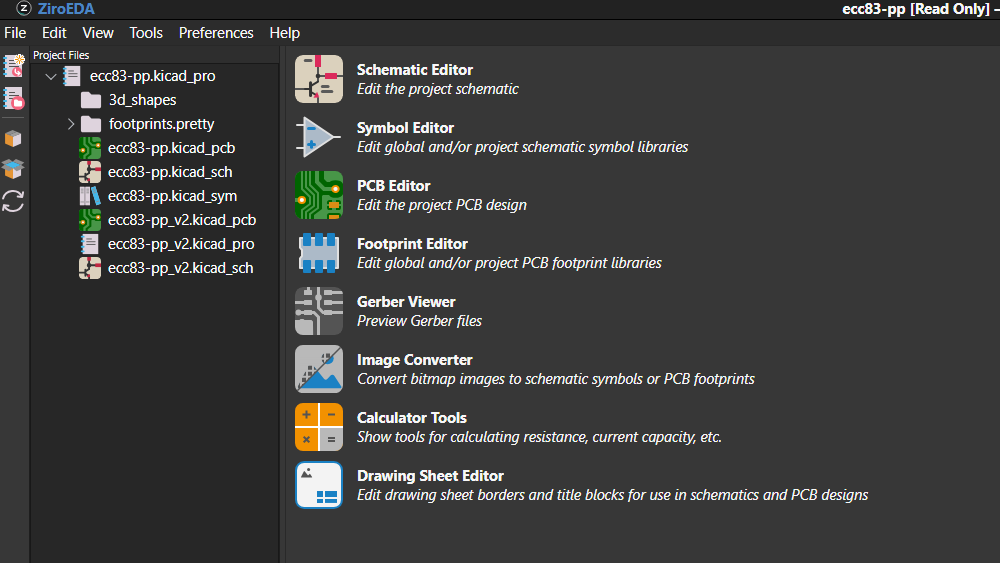1000x563 pixels.
Task: Click the Footprint Editor title text
Action: coord(412,244)
